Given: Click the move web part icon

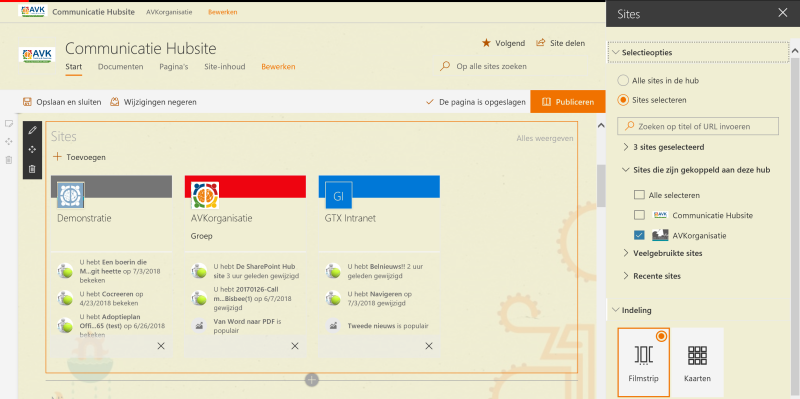Looking at the screenshot, I should (x=33, y=149).
